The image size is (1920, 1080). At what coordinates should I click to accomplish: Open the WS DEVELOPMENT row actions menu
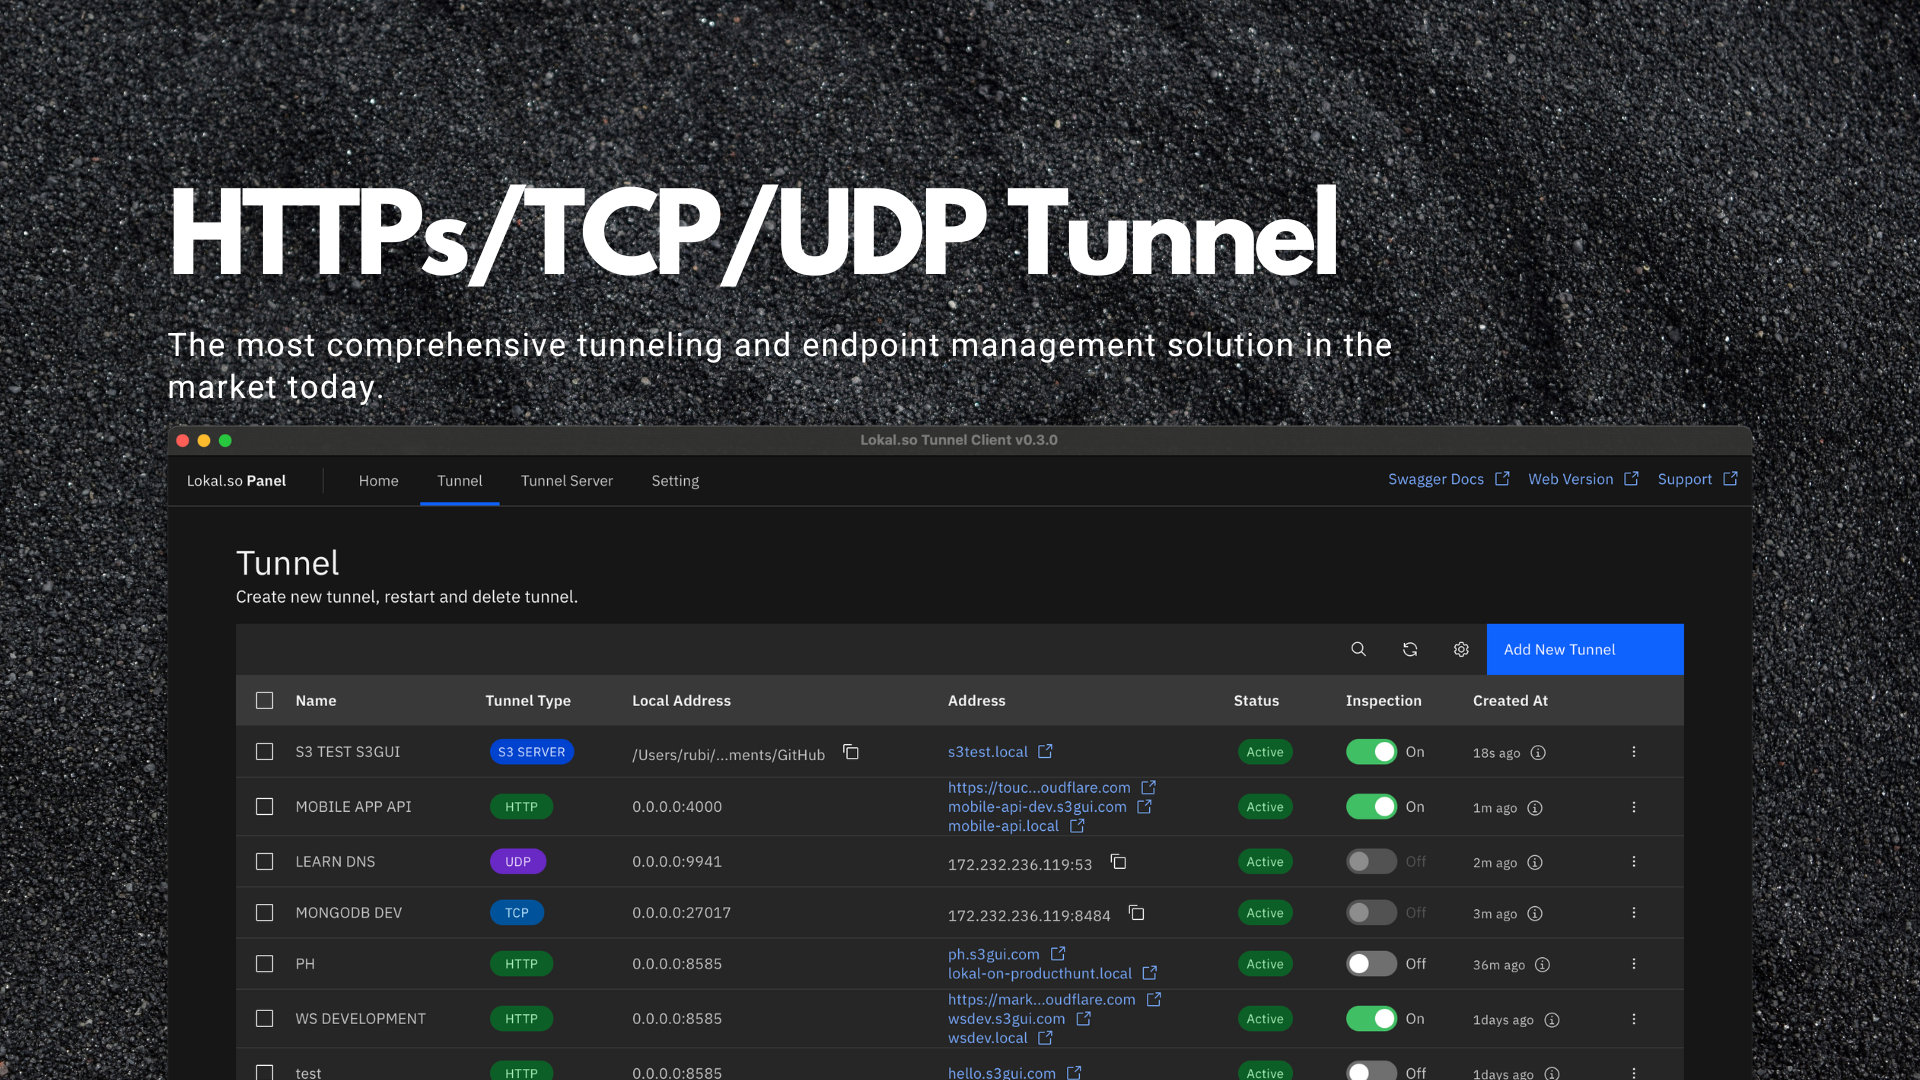1634,1019
